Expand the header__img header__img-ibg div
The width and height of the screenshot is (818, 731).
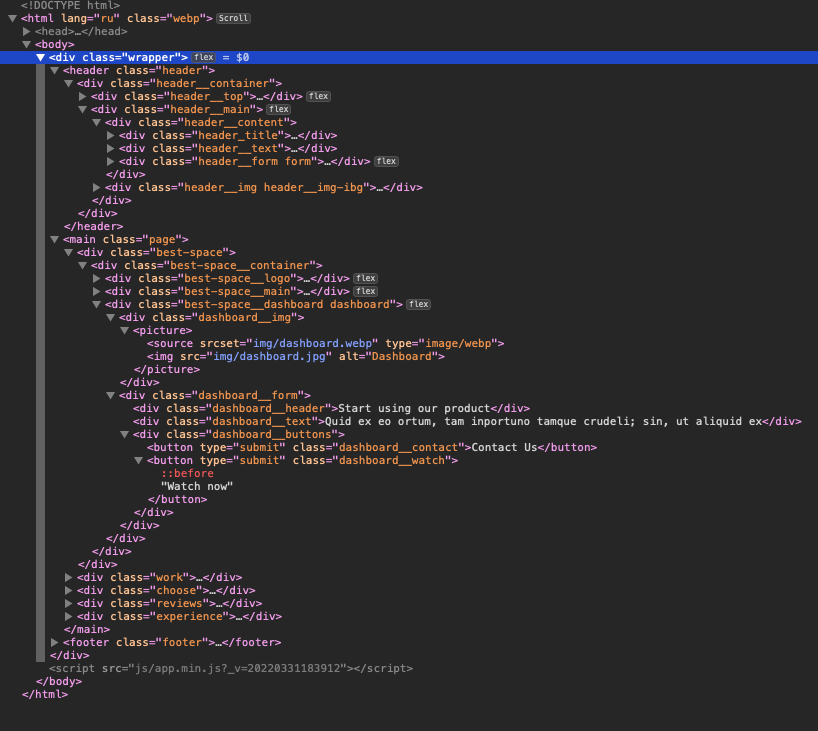pos(97,187)
